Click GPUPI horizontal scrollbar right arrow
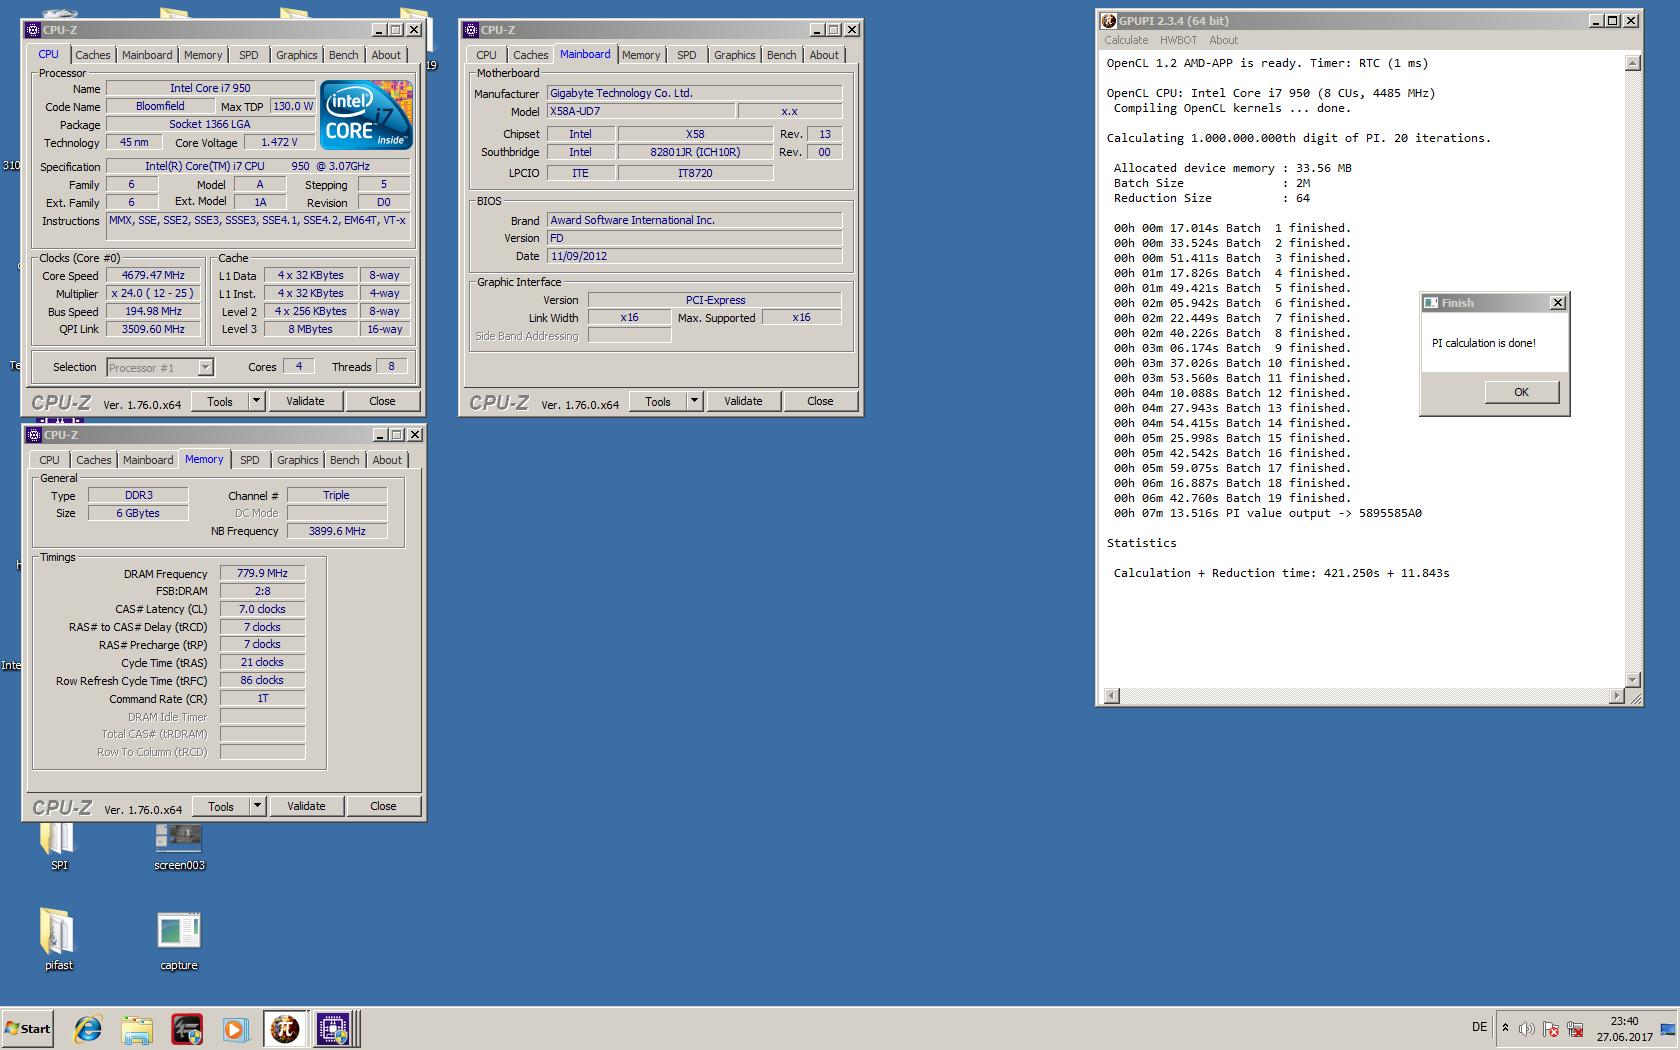This screenshot has width=1680, height=1050. 1617,696
